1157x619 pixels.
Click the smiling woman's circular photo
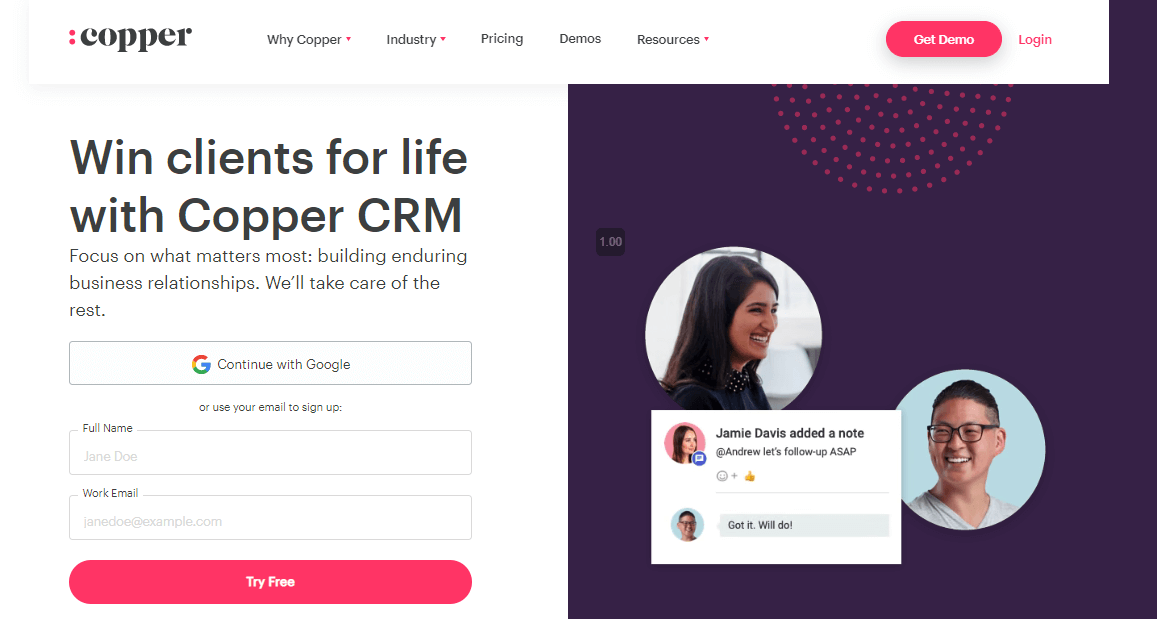pos(733,329)
